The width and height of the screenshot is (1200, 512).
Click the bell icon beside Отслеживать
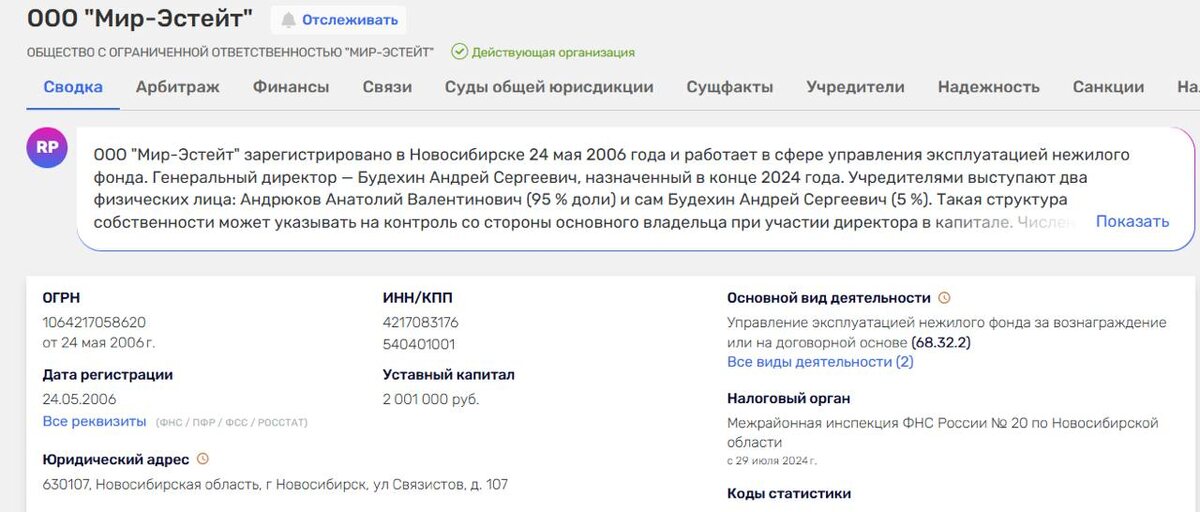point(288,20)
